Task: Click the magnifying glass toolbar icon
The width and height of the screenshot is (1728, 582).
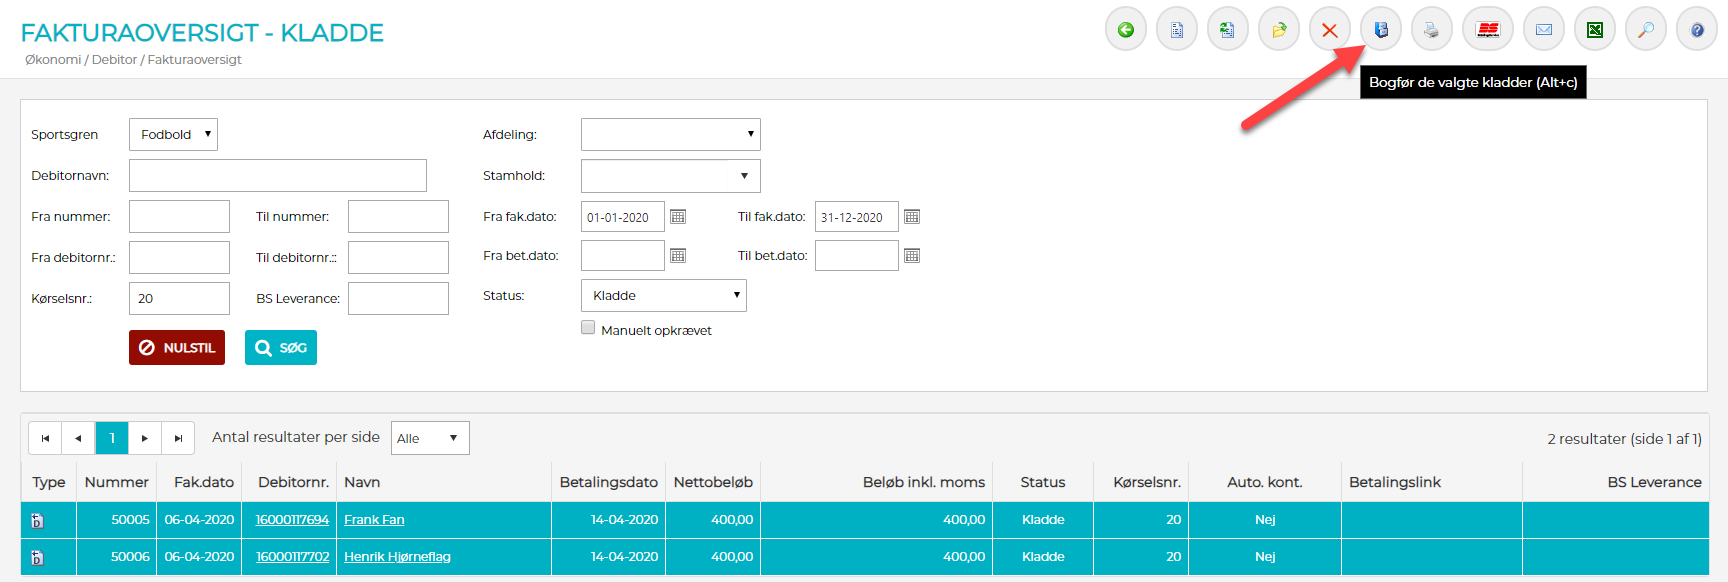Action: pos(1645,30)
